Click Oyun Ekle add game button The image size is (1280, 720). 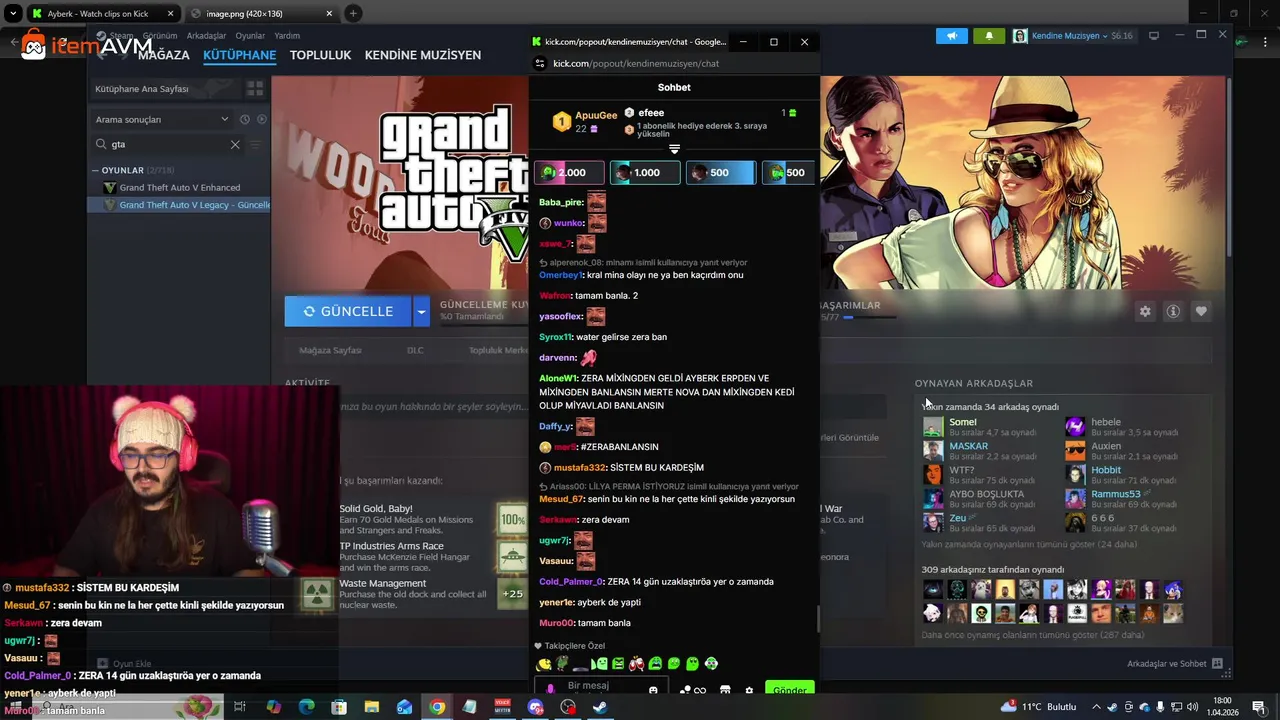(124, 664)
